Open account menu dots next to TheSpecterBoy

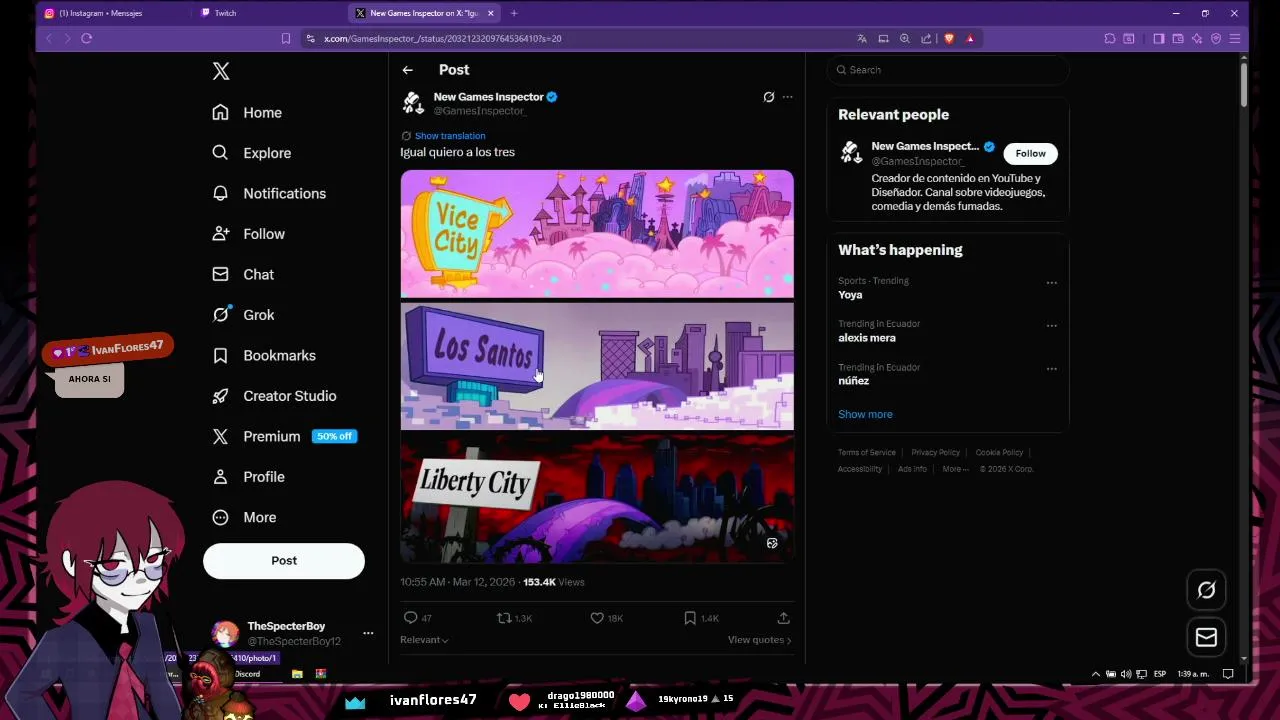click(x=368, y=633)
